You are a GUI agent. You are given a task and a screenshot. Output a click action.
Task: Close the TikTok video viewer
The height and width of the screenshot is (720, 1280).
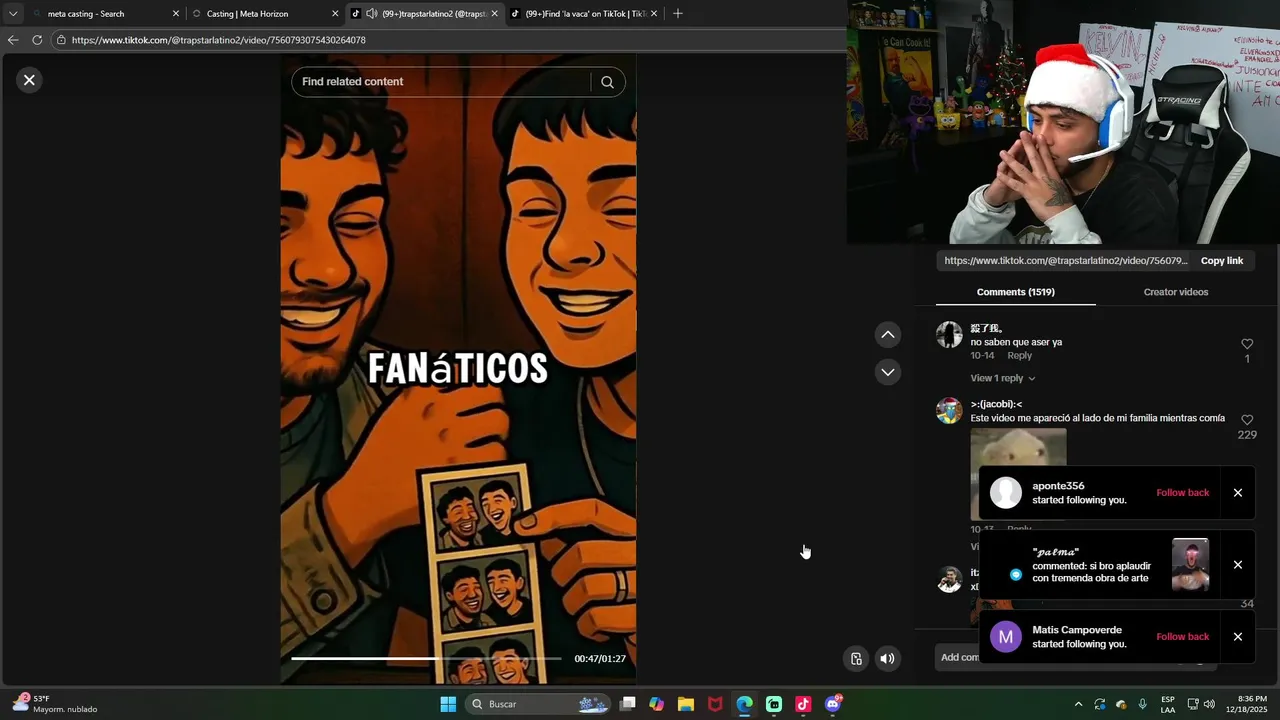coord(29,80)
